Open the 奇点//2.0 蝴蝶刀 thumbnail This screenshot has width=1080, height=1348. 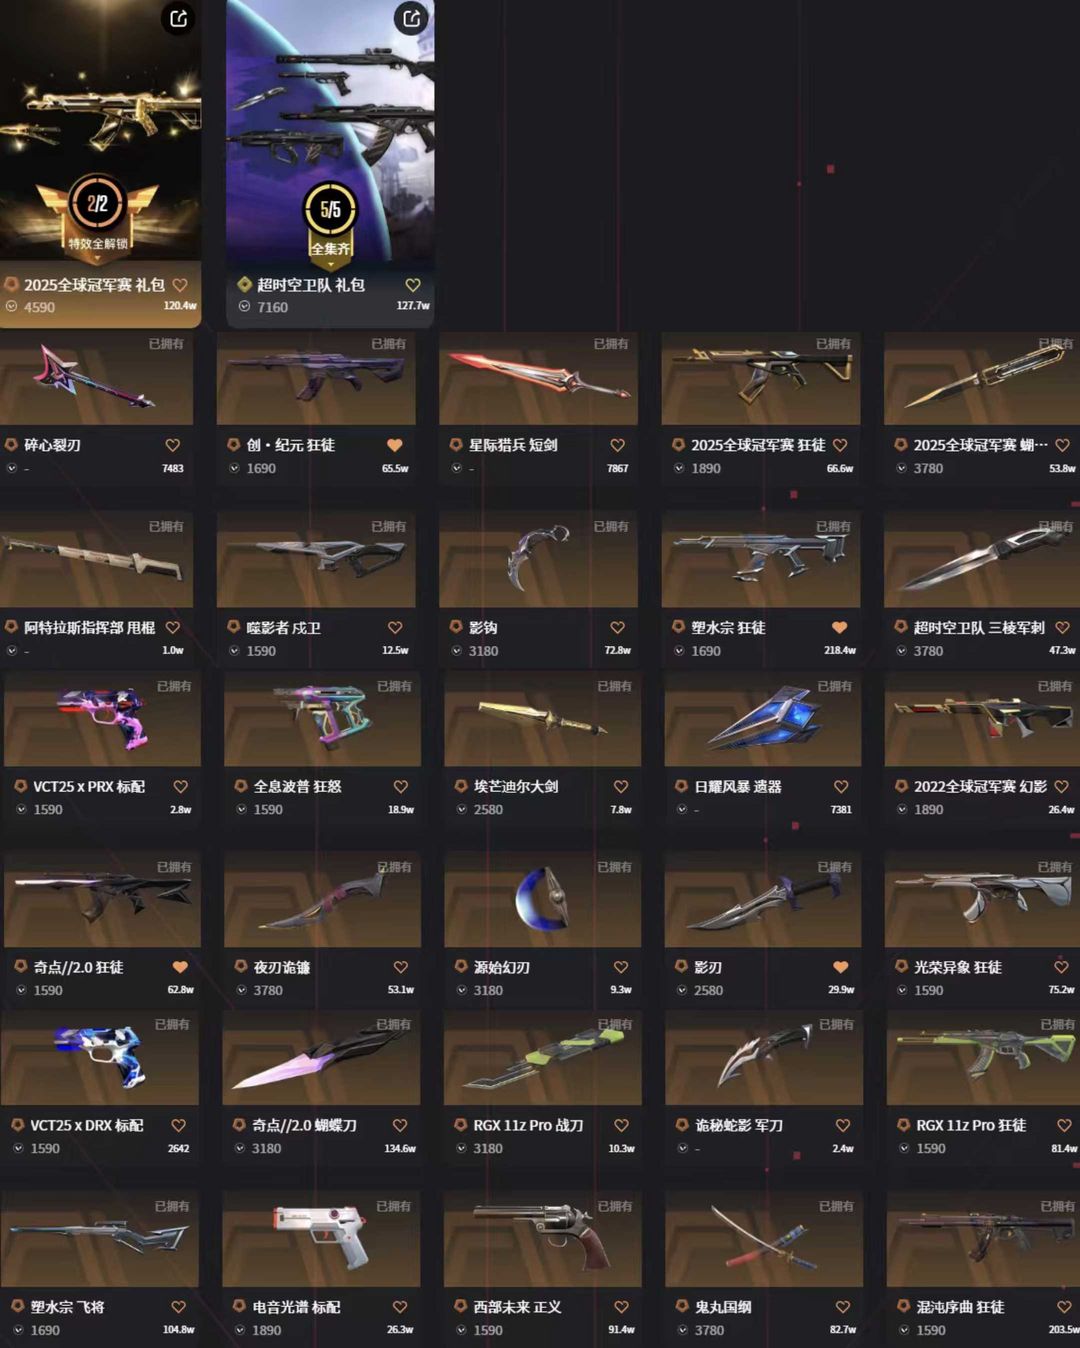(x=321, y=1058)
